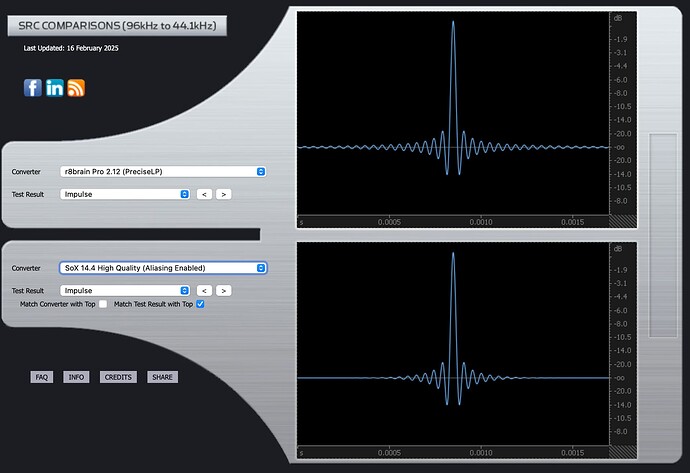The width and height of the screenshot is (690, 473).
Task: Click the hatched corner of the bottom graph
Action: 623,452
